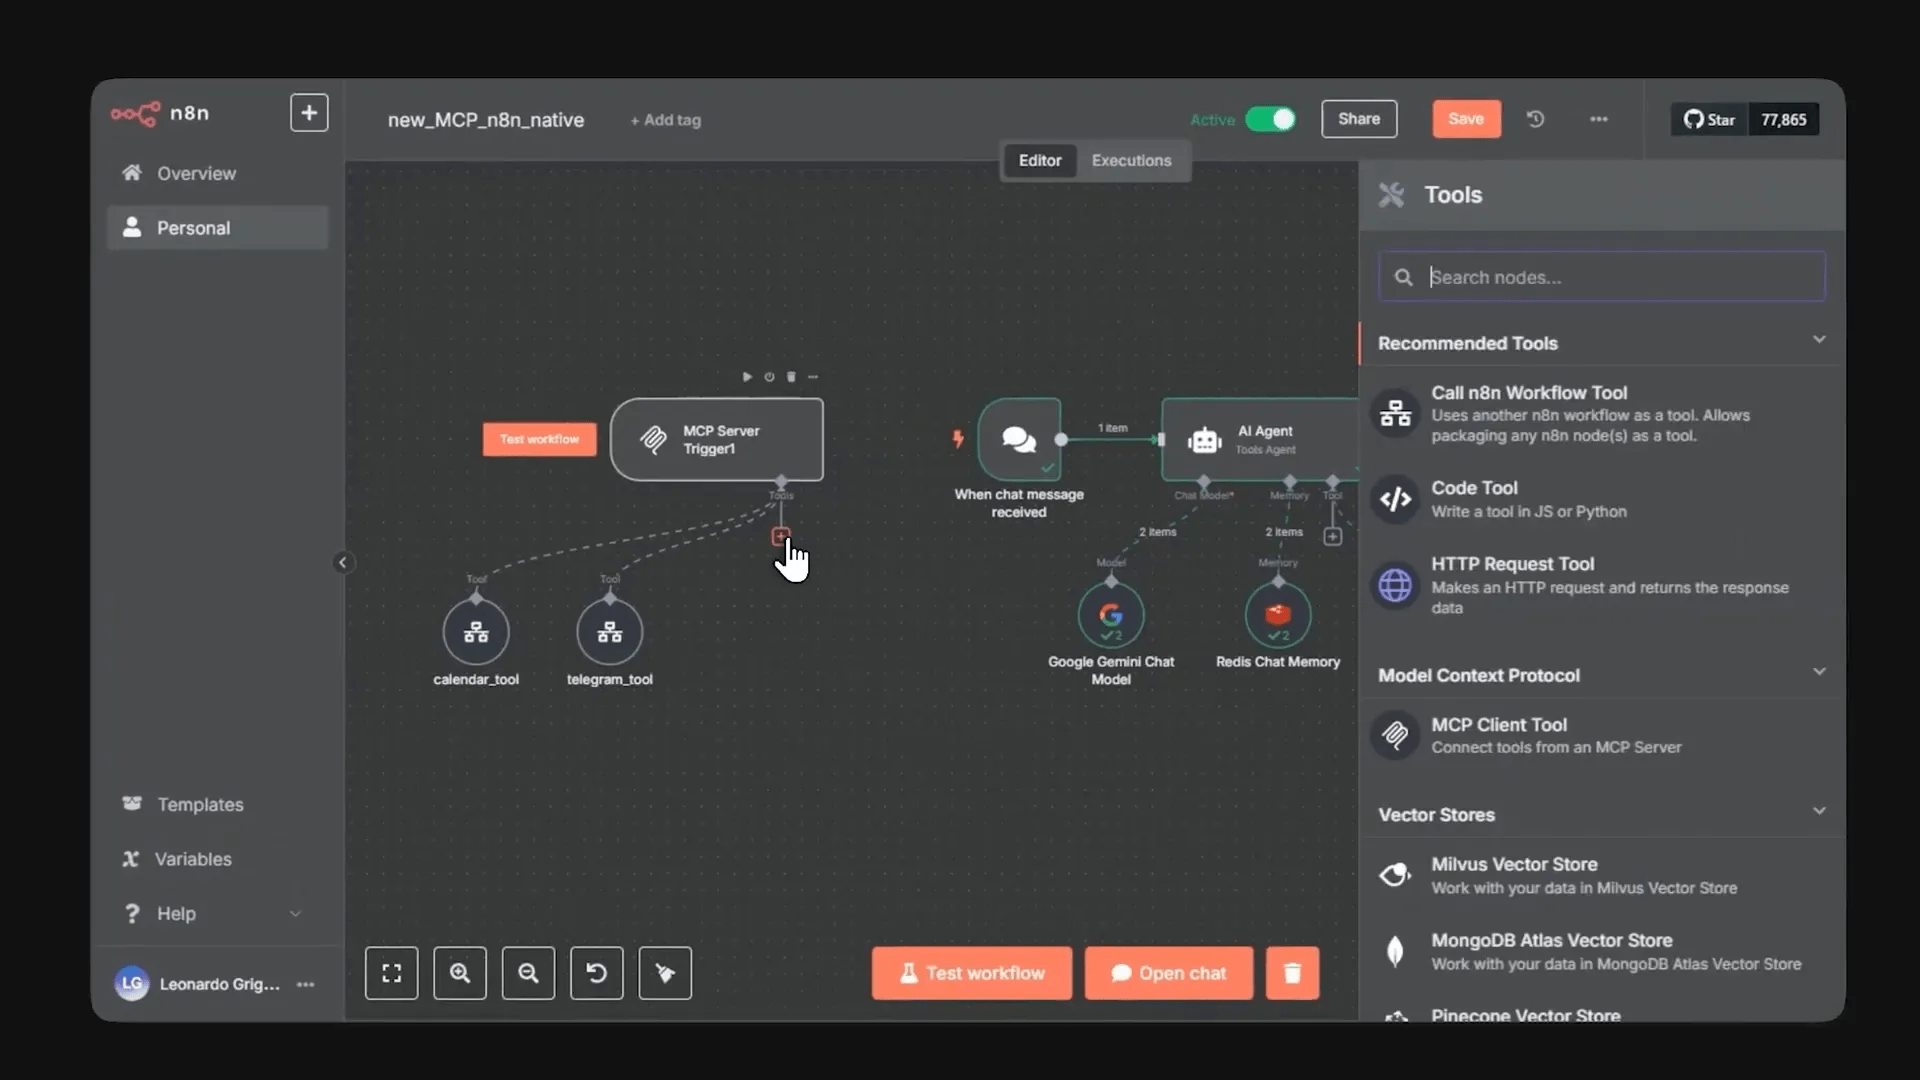This screenshot has height=1080, width=1920.
Task: Add a tool to the AI Agent
Action: [1333, 537]
